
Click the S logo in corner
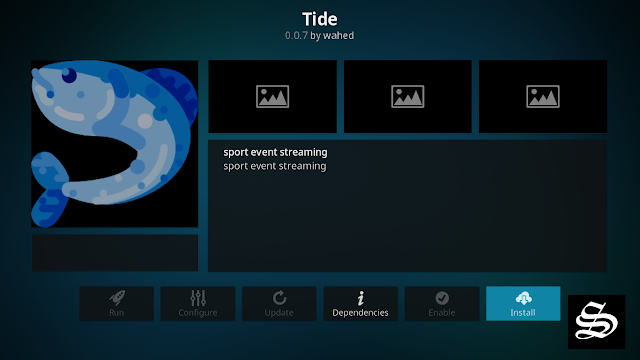click(x=596, y=322)
